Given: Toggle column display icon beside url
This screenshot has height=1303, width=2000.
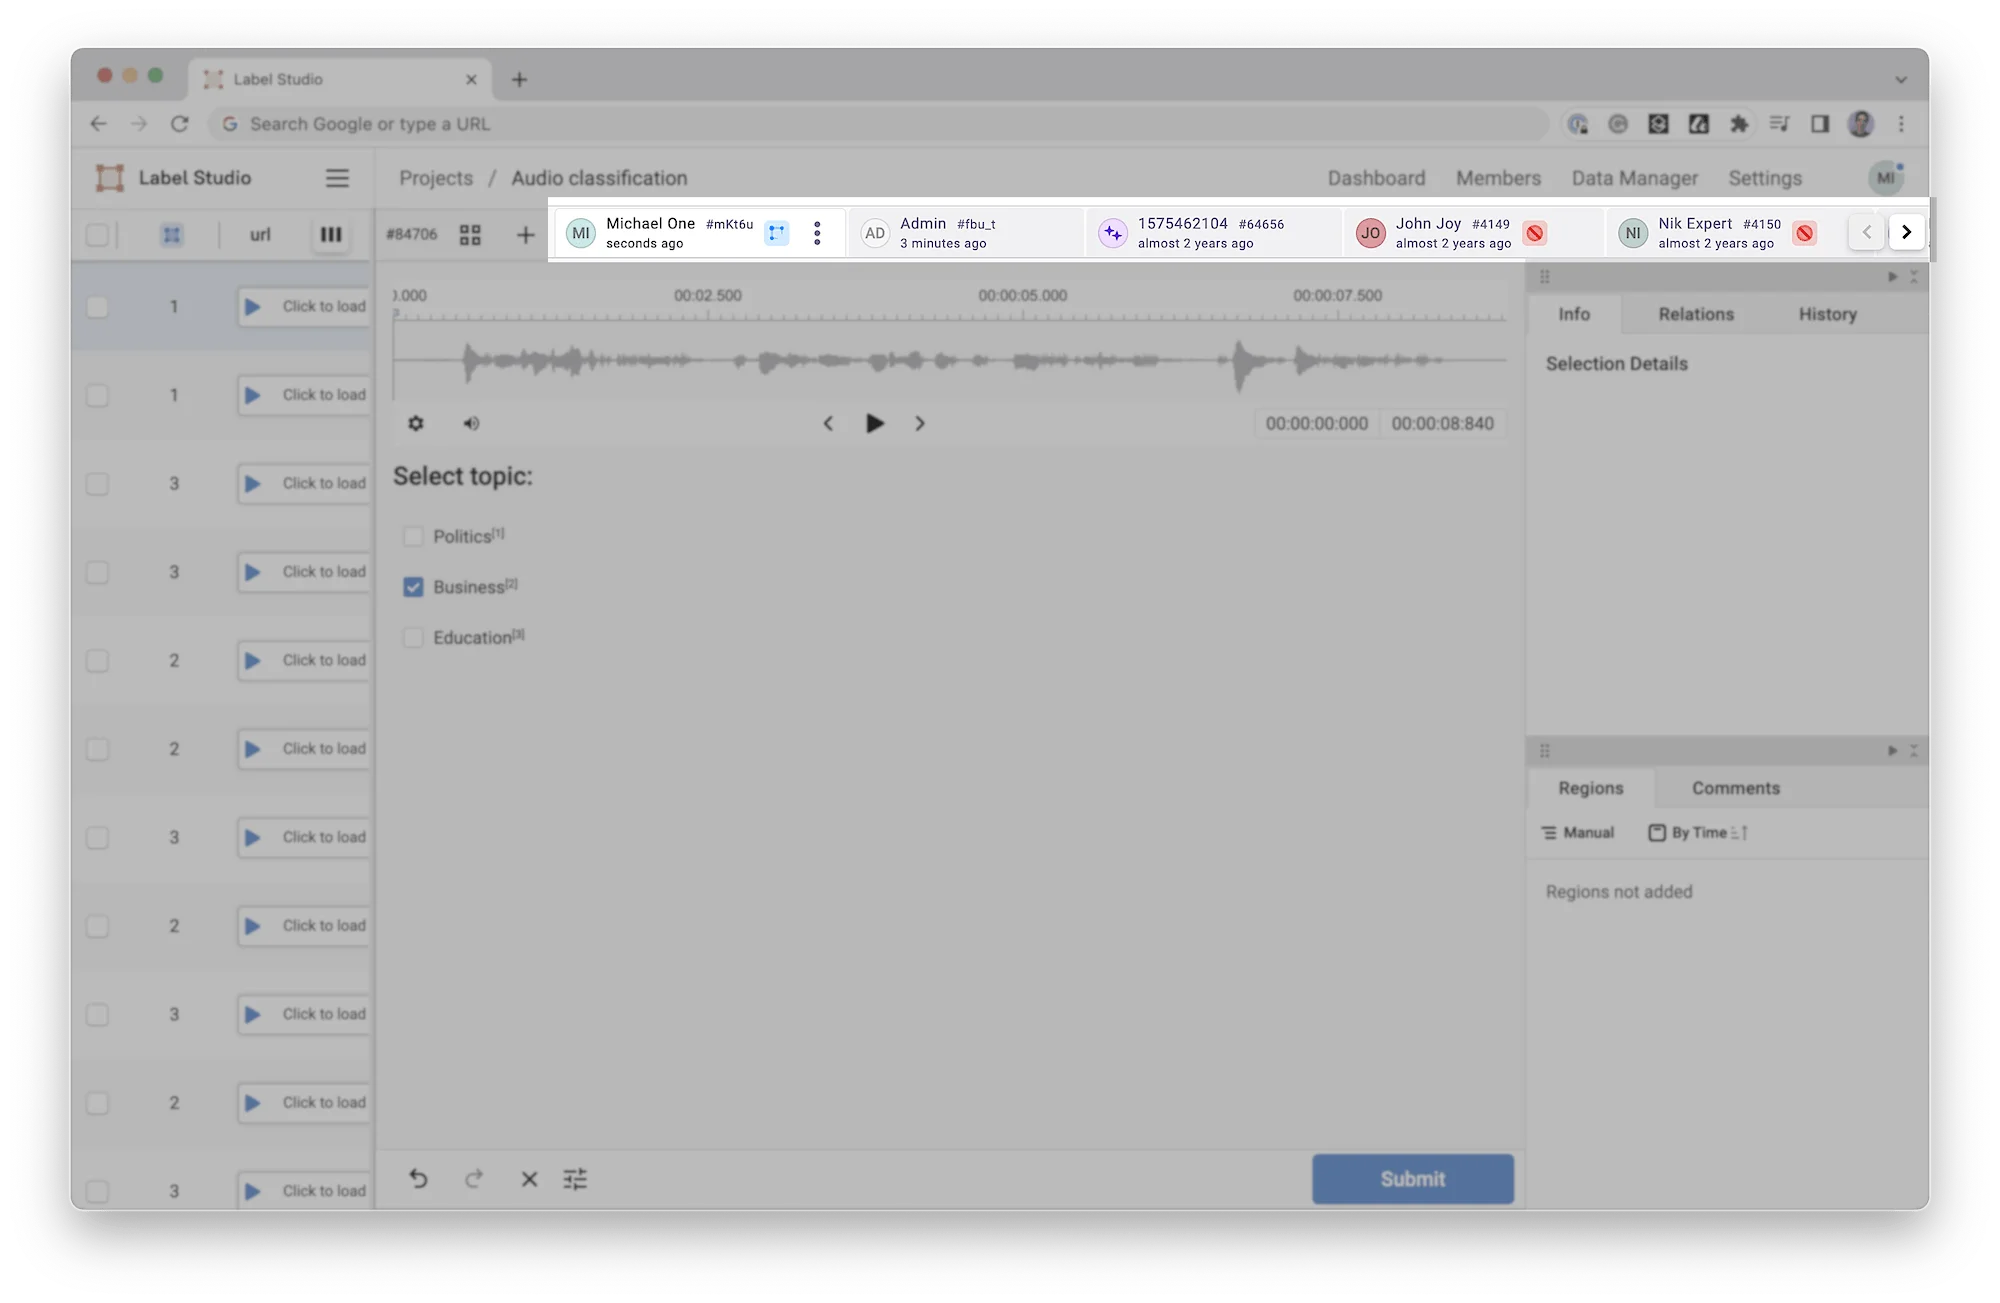Looking at the screenshot, I should click(x=331, y=234).
